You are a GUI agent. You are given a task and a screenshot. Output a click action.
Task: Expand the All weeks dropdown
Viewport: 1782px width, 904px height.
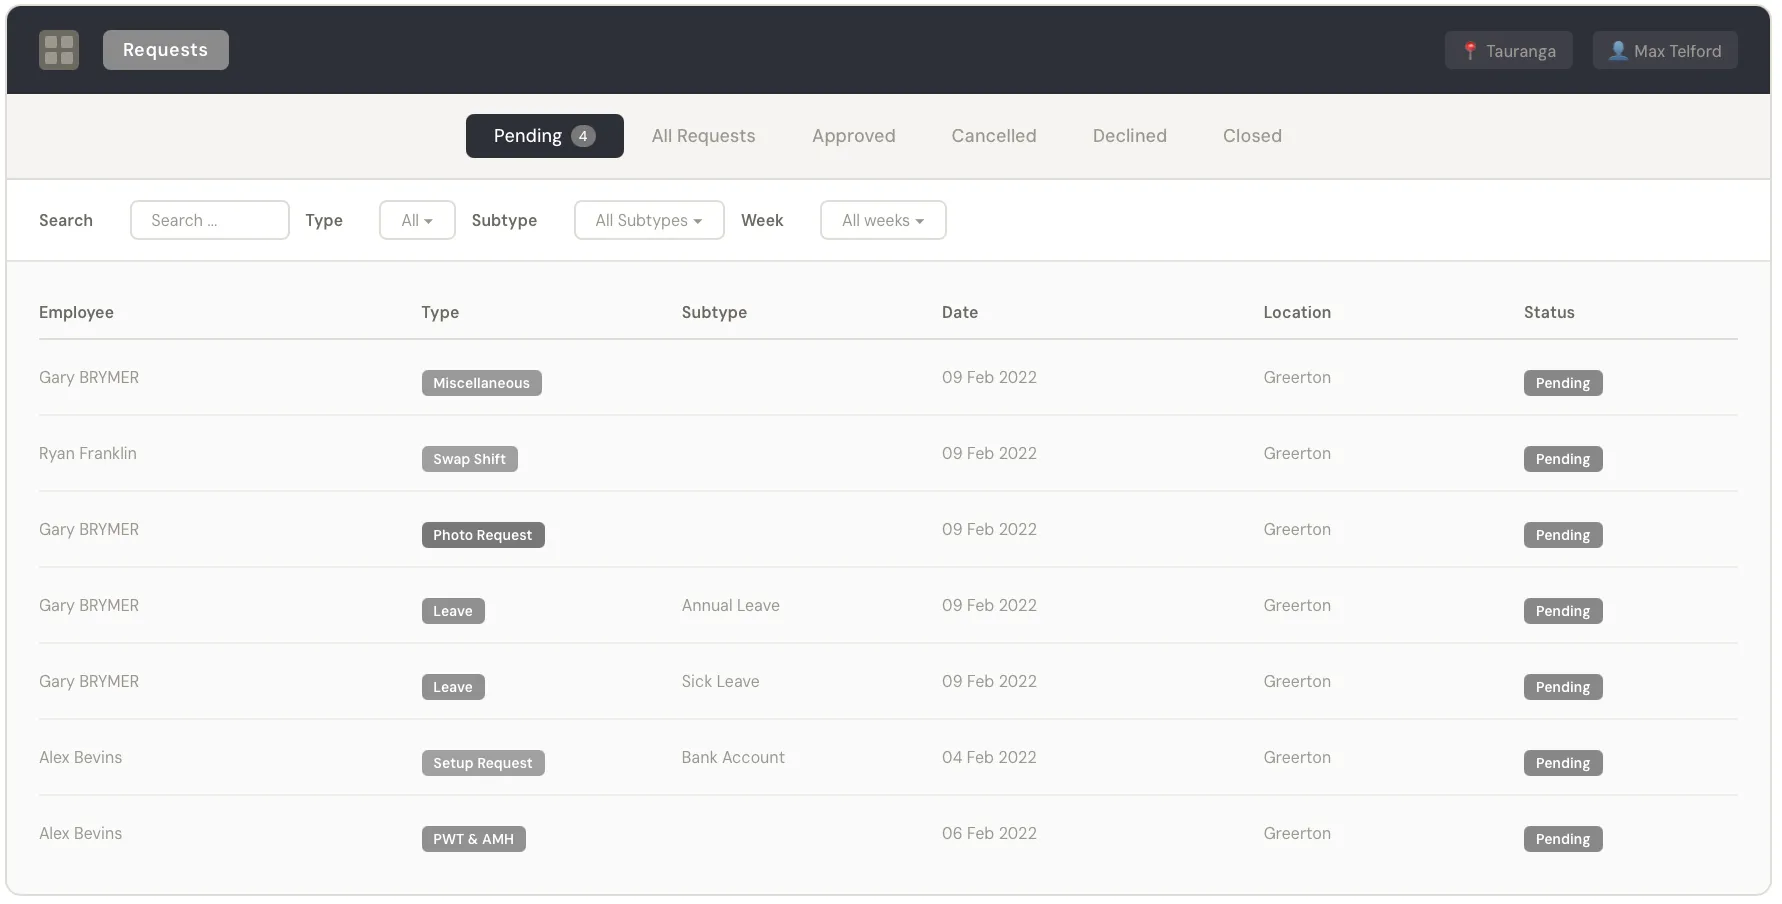pyautogui.click(x=883, y=220)
